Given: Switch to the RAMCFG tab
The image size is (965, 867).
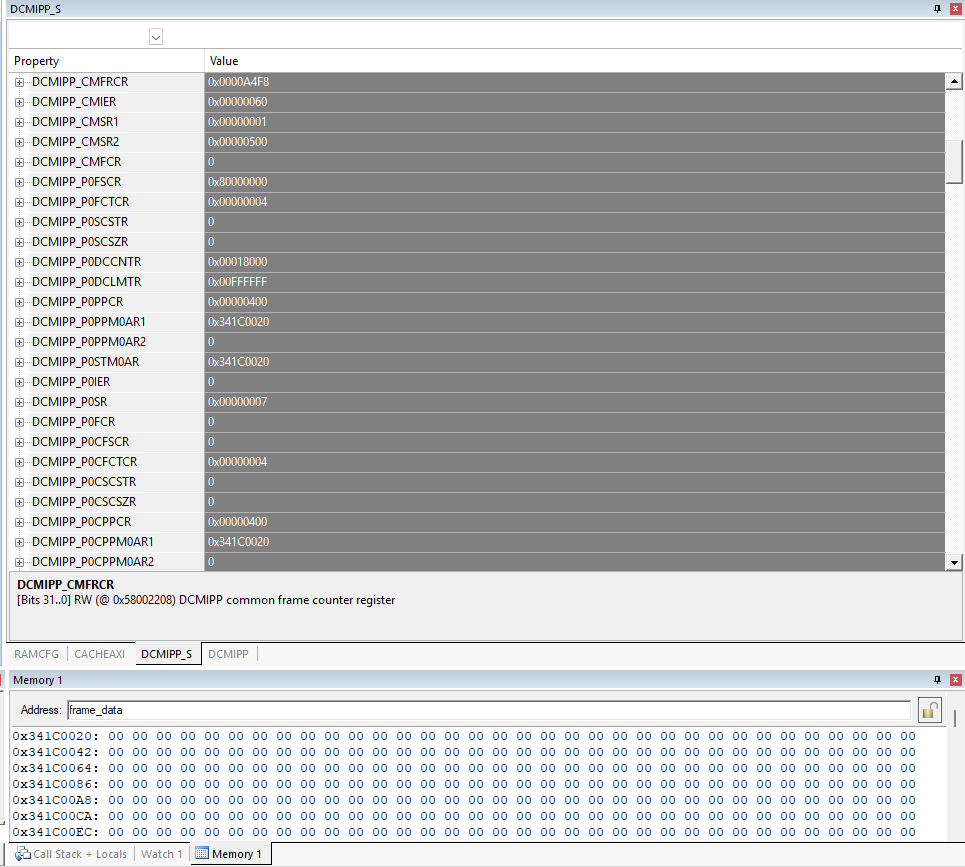Looking at the screenshot, I should tap(36, 654).
